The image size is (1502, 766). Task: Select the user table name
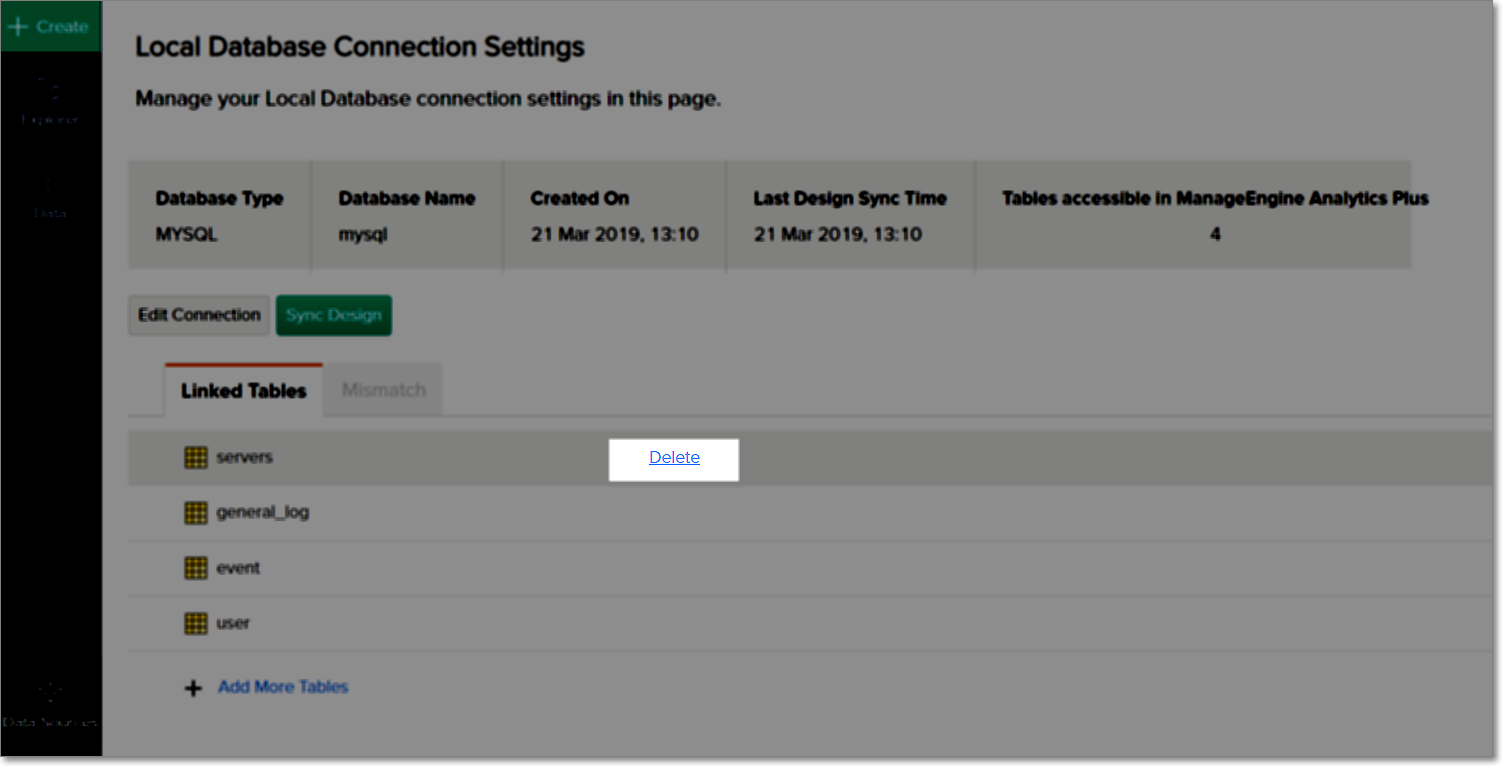(233, 623)
